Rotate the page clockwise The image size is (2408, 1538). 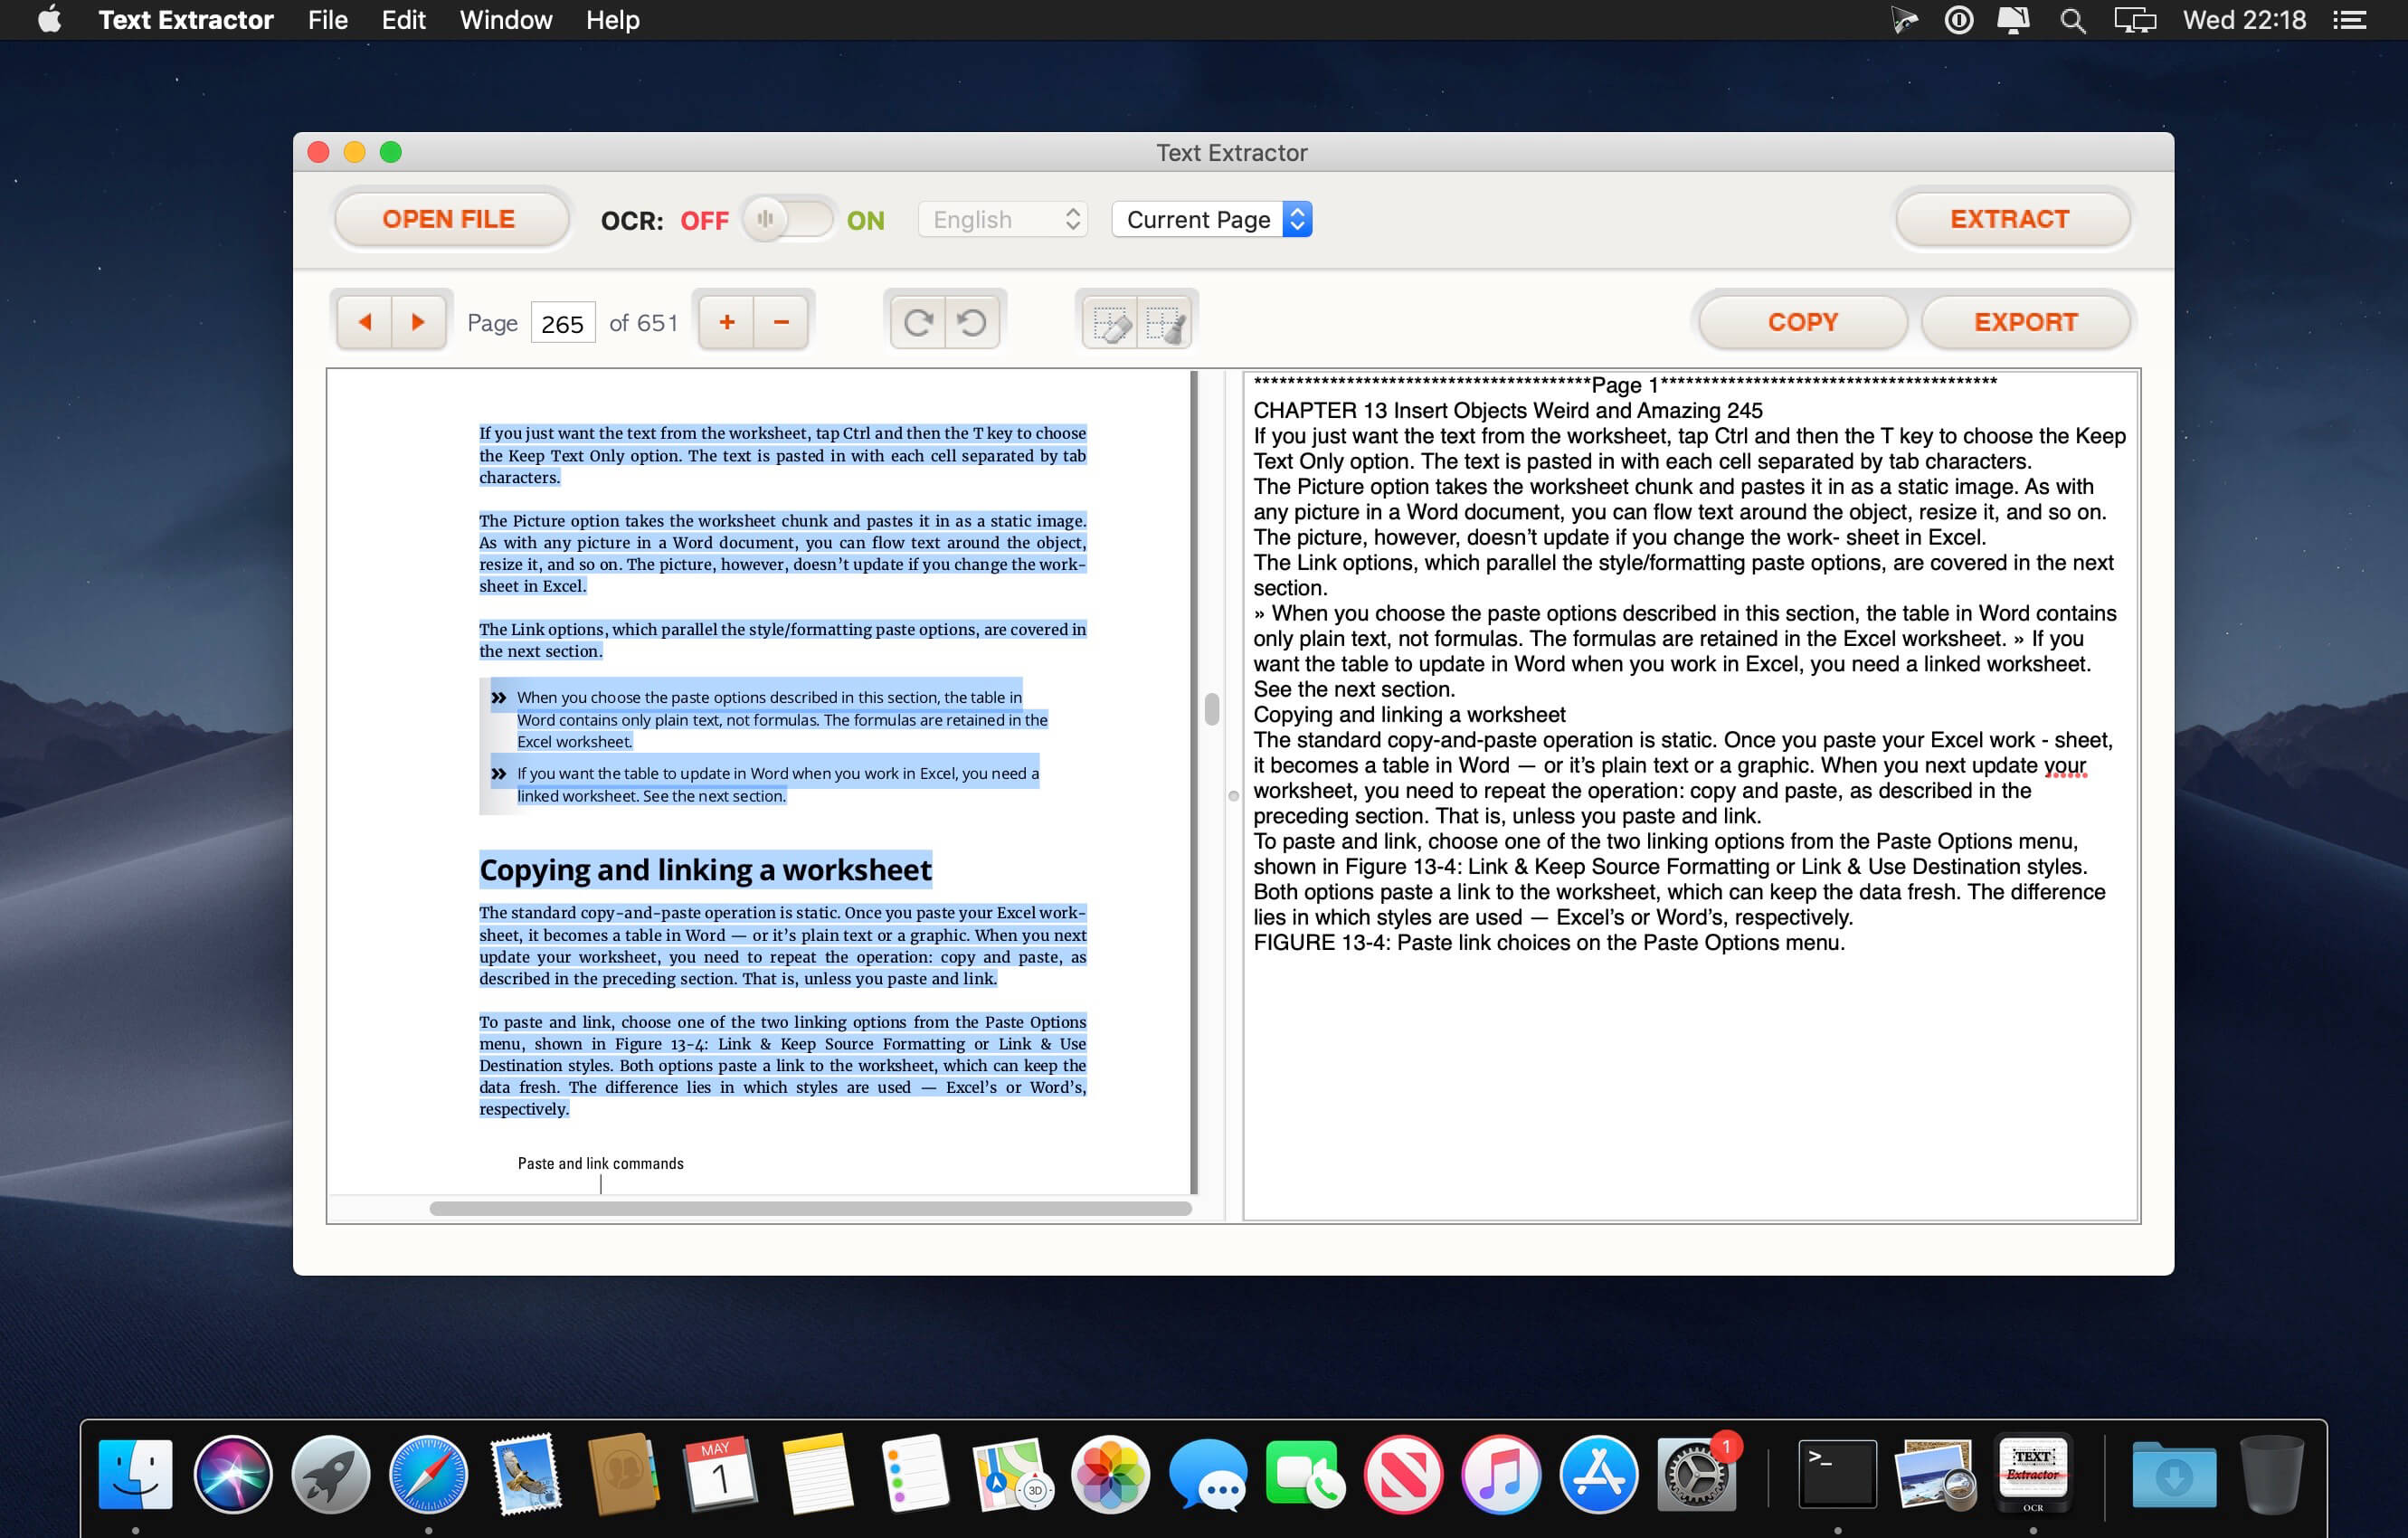[917, 322]
